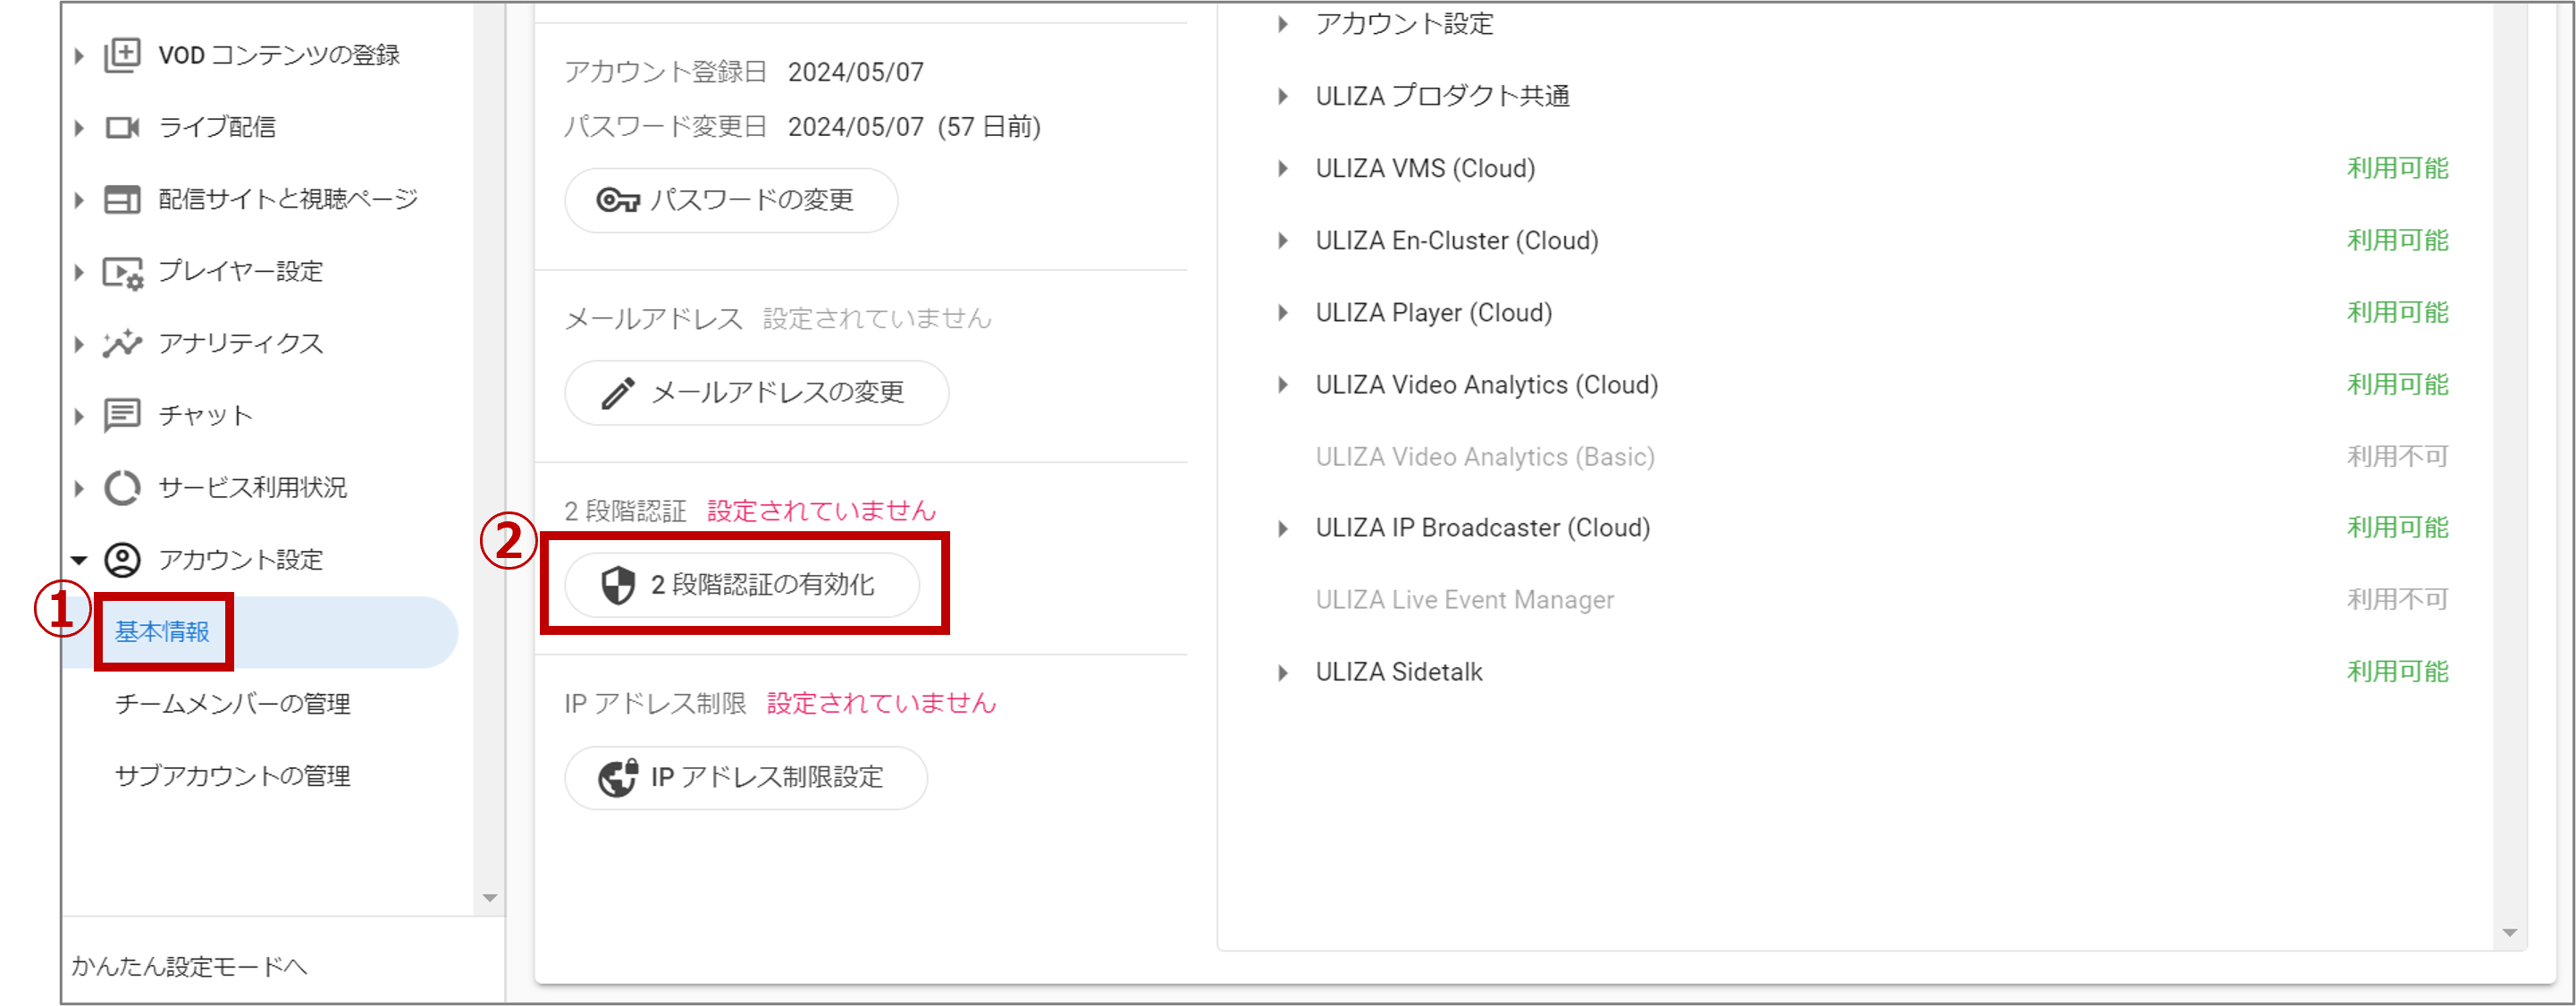Expand VOD コンテンツの登録 in the sidebar
This screenshot has width=2576, height=1006.
(79, 56)
